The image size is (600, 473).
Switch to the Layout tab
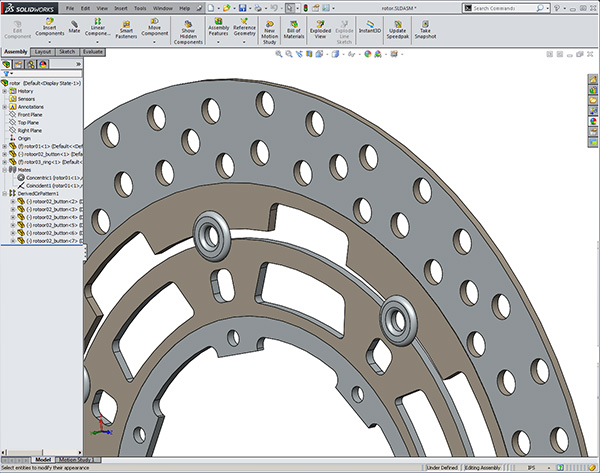43,52
